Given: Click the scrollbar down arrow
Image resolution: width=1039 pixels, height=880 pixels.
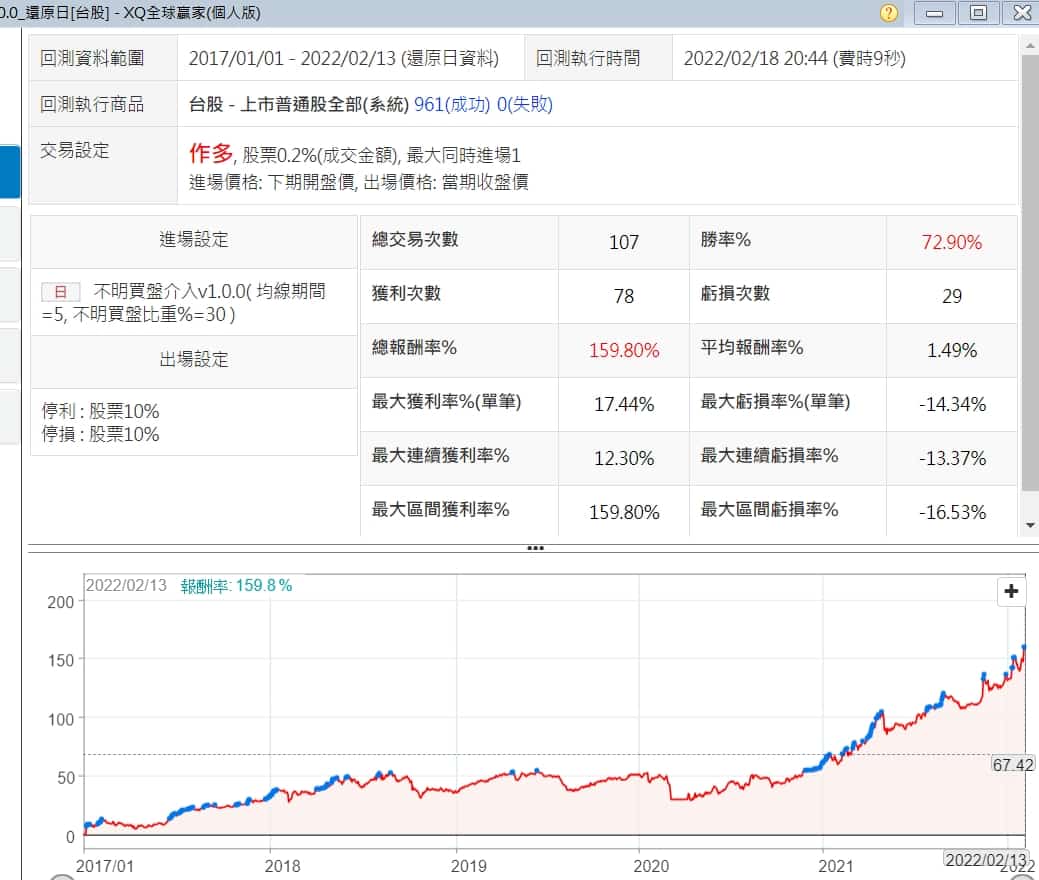Looking at the screenshot, I should click(x=1030, y=525).
